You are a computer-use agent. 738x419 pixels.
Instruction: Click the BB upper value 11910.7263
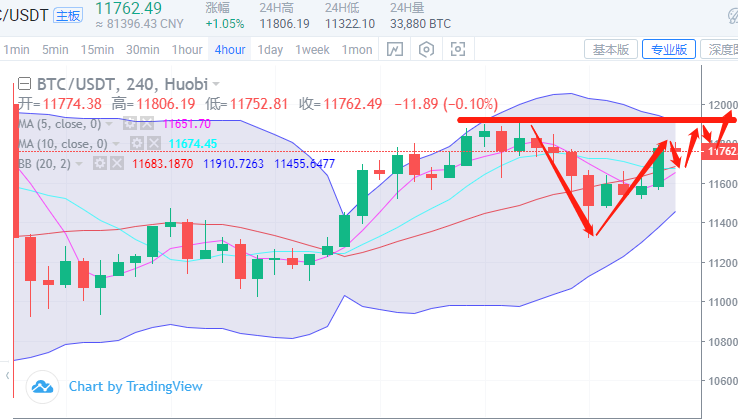(x=233, y=163)
